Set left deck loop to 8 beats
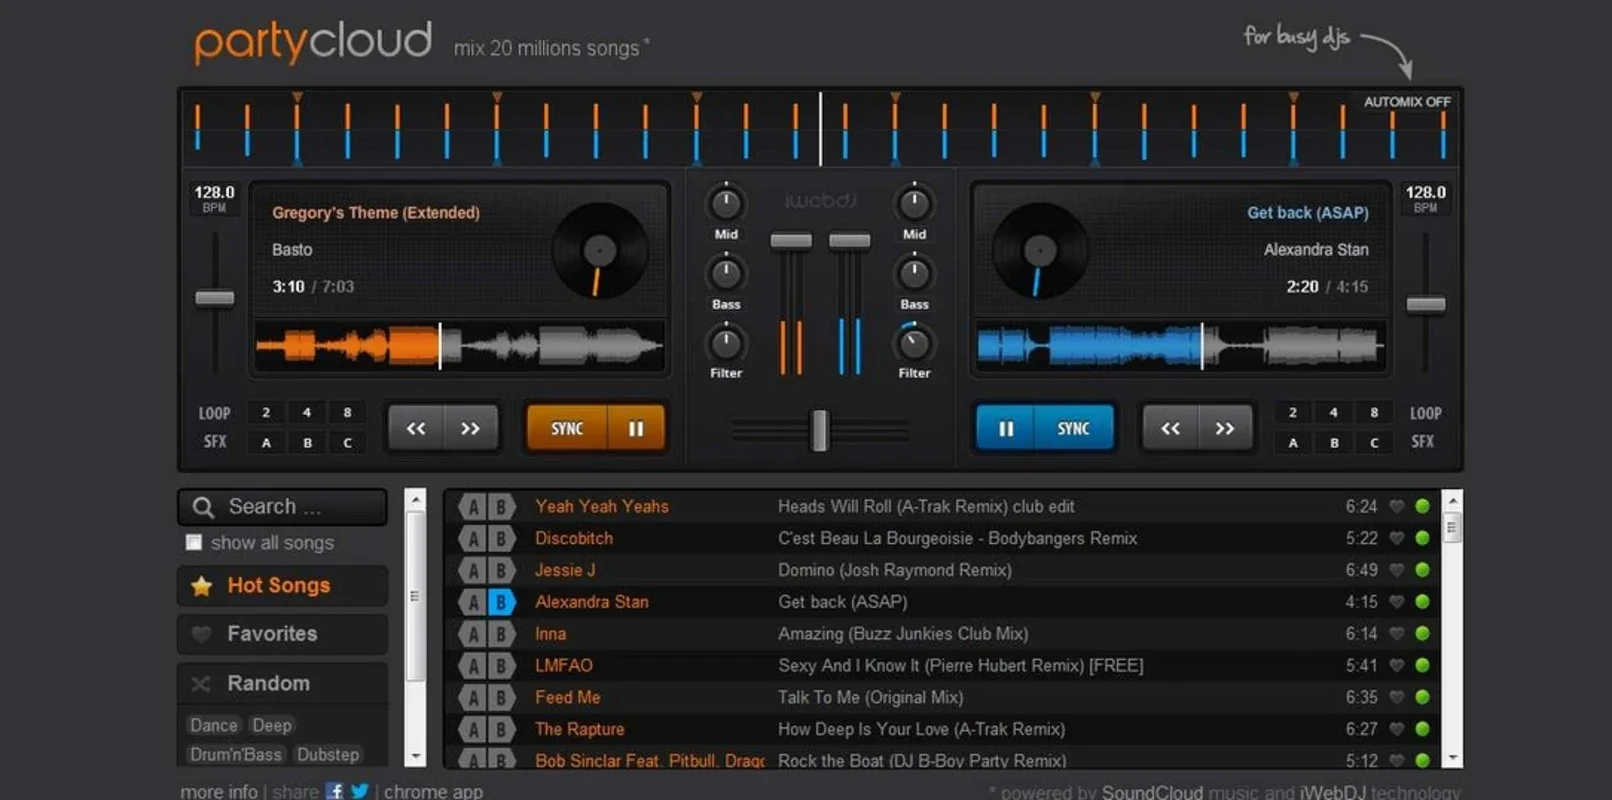Viewport: 1612px width, 800px height. (347, 412)
